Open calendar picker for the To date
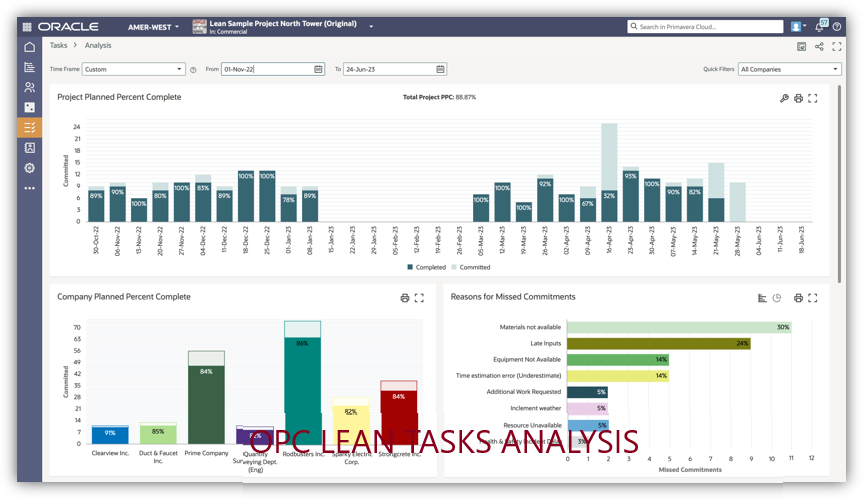 [x=440, y=69]
